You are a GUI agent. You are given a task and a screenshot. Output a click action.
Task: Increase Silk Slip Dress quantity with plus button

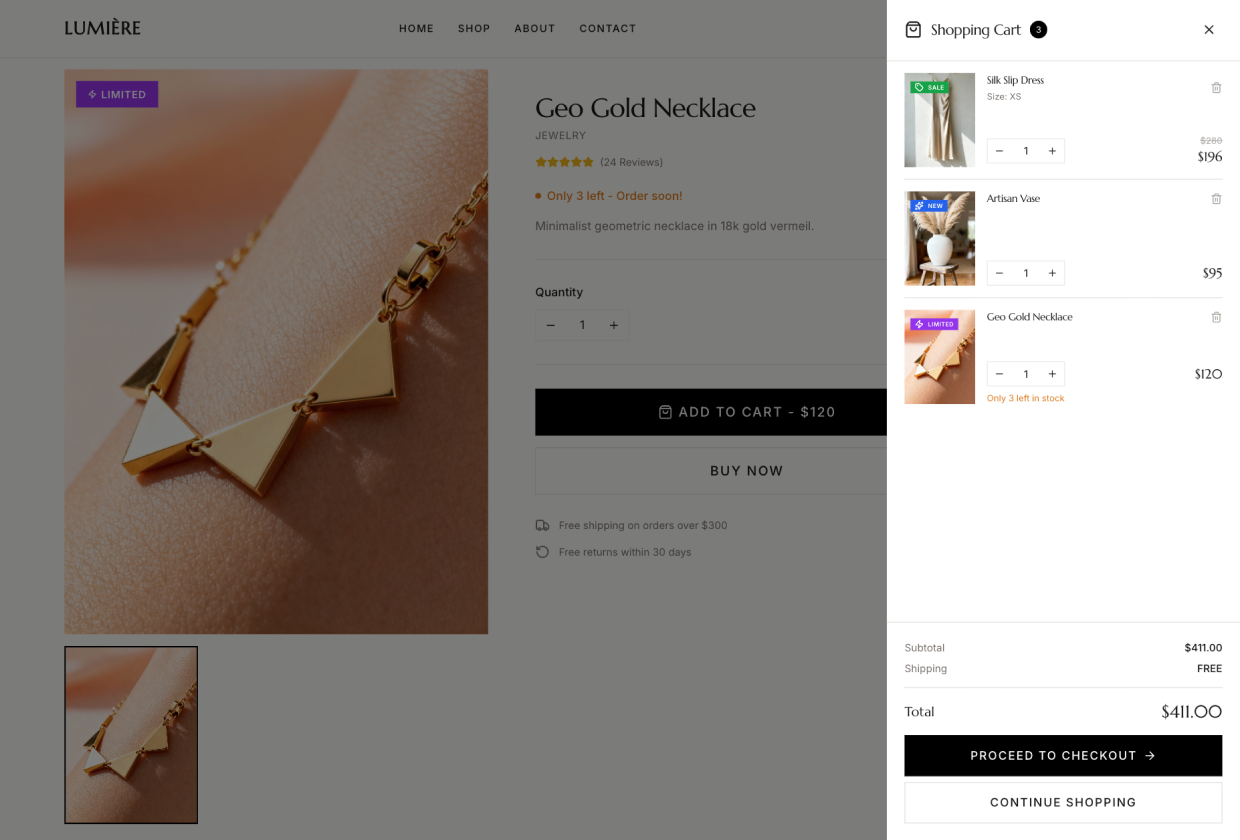pyautogui.click(x=1052, y=150)
